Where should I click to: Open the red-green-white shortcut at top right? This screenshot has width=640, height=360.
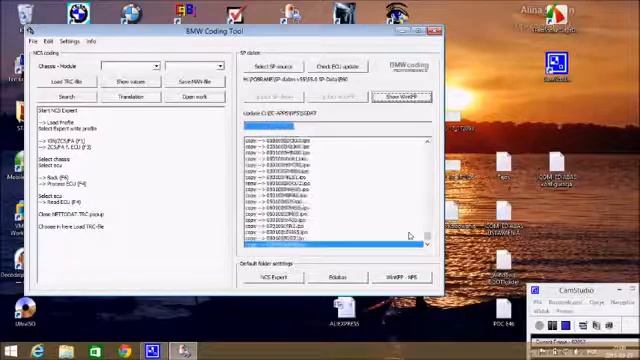(556, 15)
